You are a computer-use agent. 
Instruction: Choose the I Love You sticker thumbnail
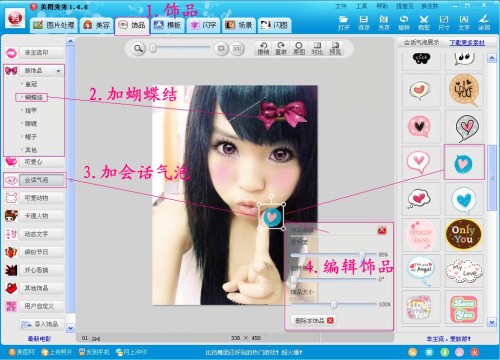coord(420,306)
